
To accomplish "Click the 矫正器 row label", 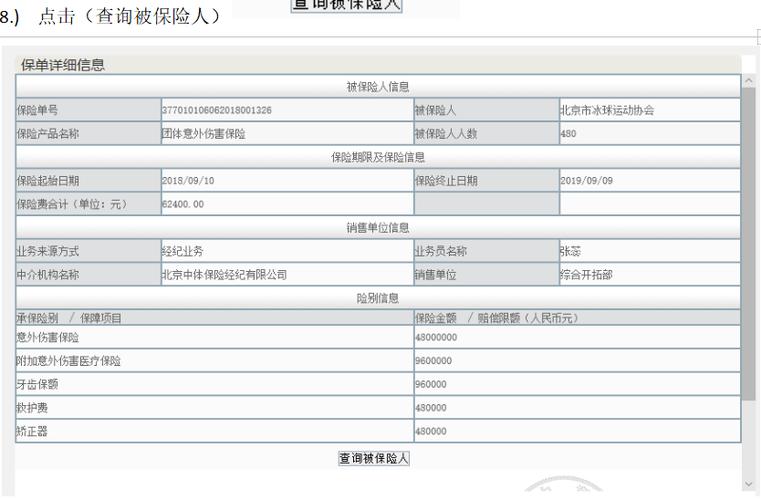I will coord(32,431).
